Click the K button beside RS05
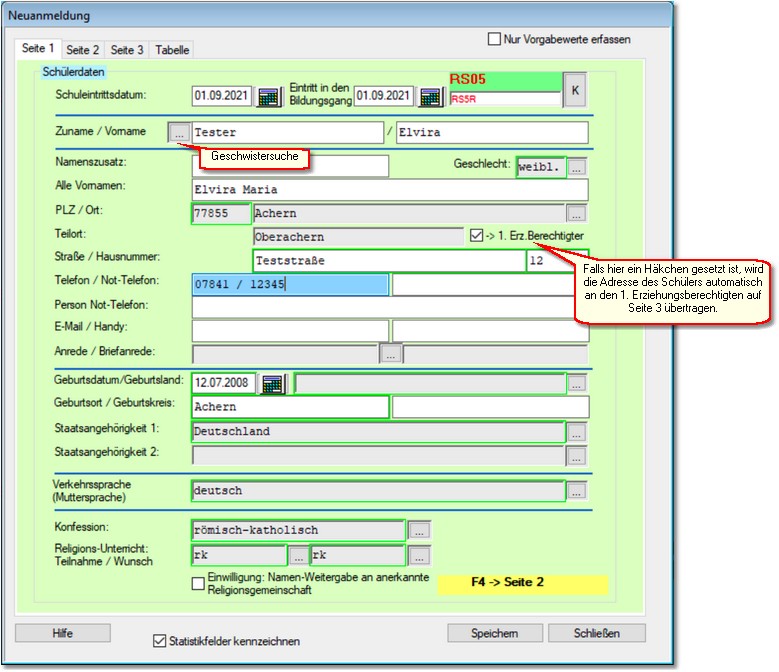 click(x=575, y=89)
